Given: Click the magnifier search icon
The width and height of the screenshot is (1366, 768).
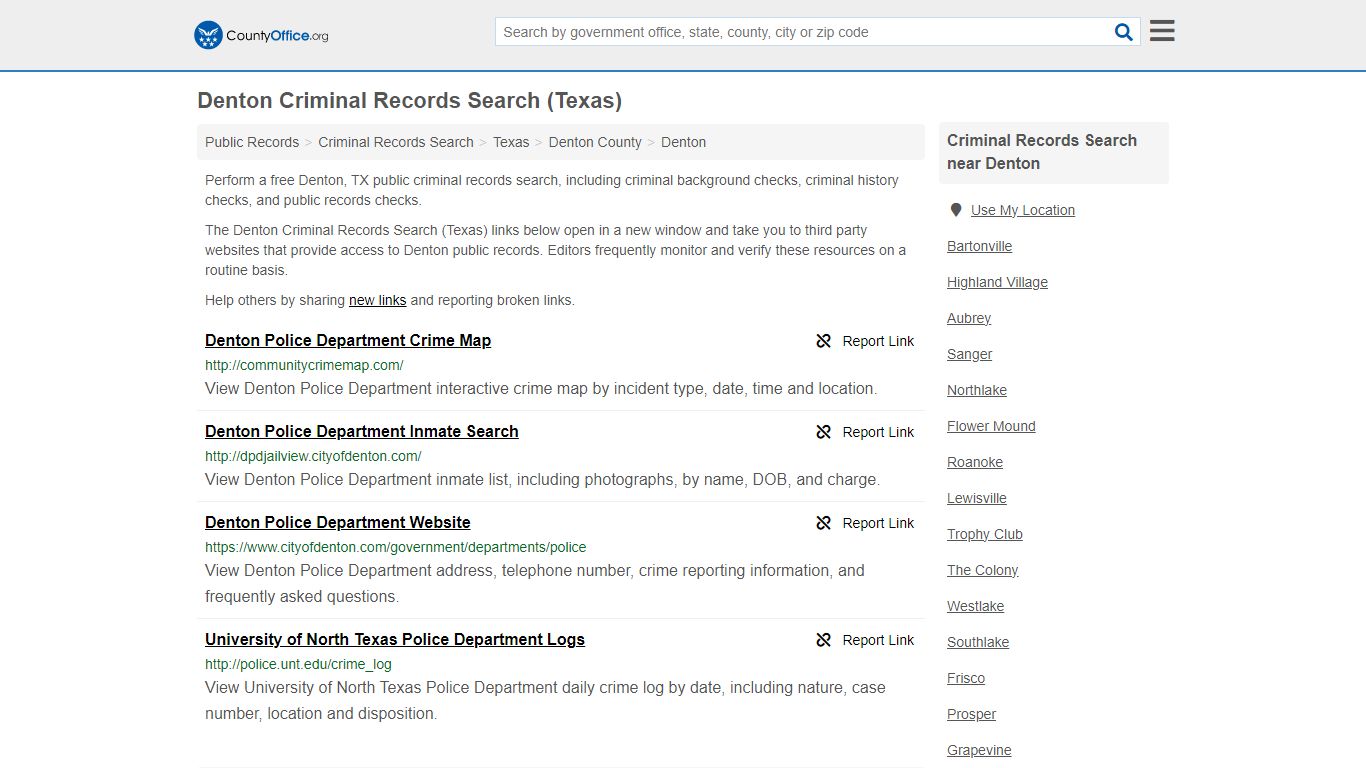Looking at the screenshot, I should coord(1124,32).
